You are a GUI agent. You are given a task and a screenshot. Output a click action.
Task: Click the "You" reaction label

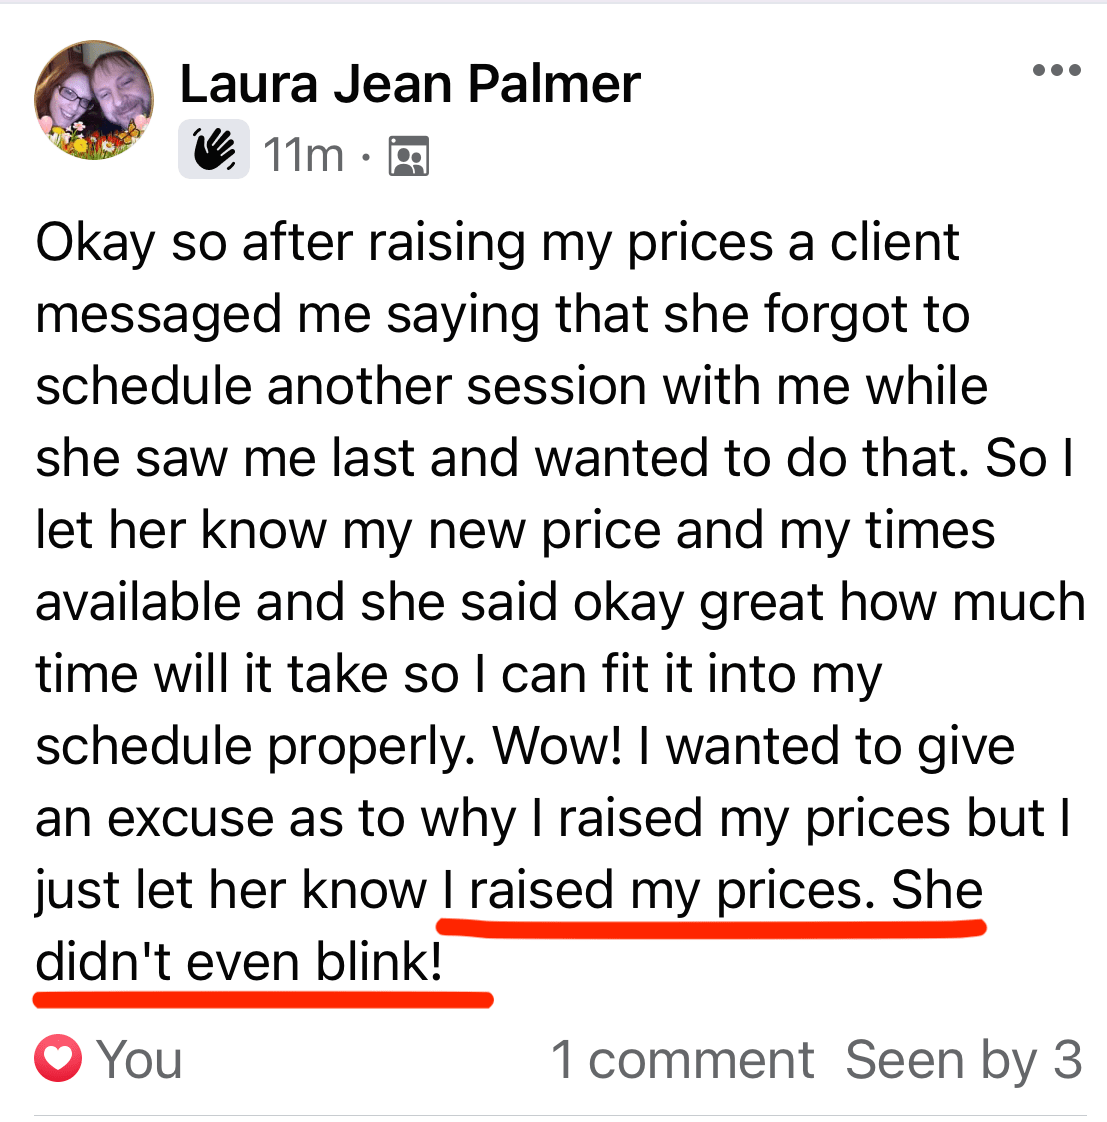140,1060
